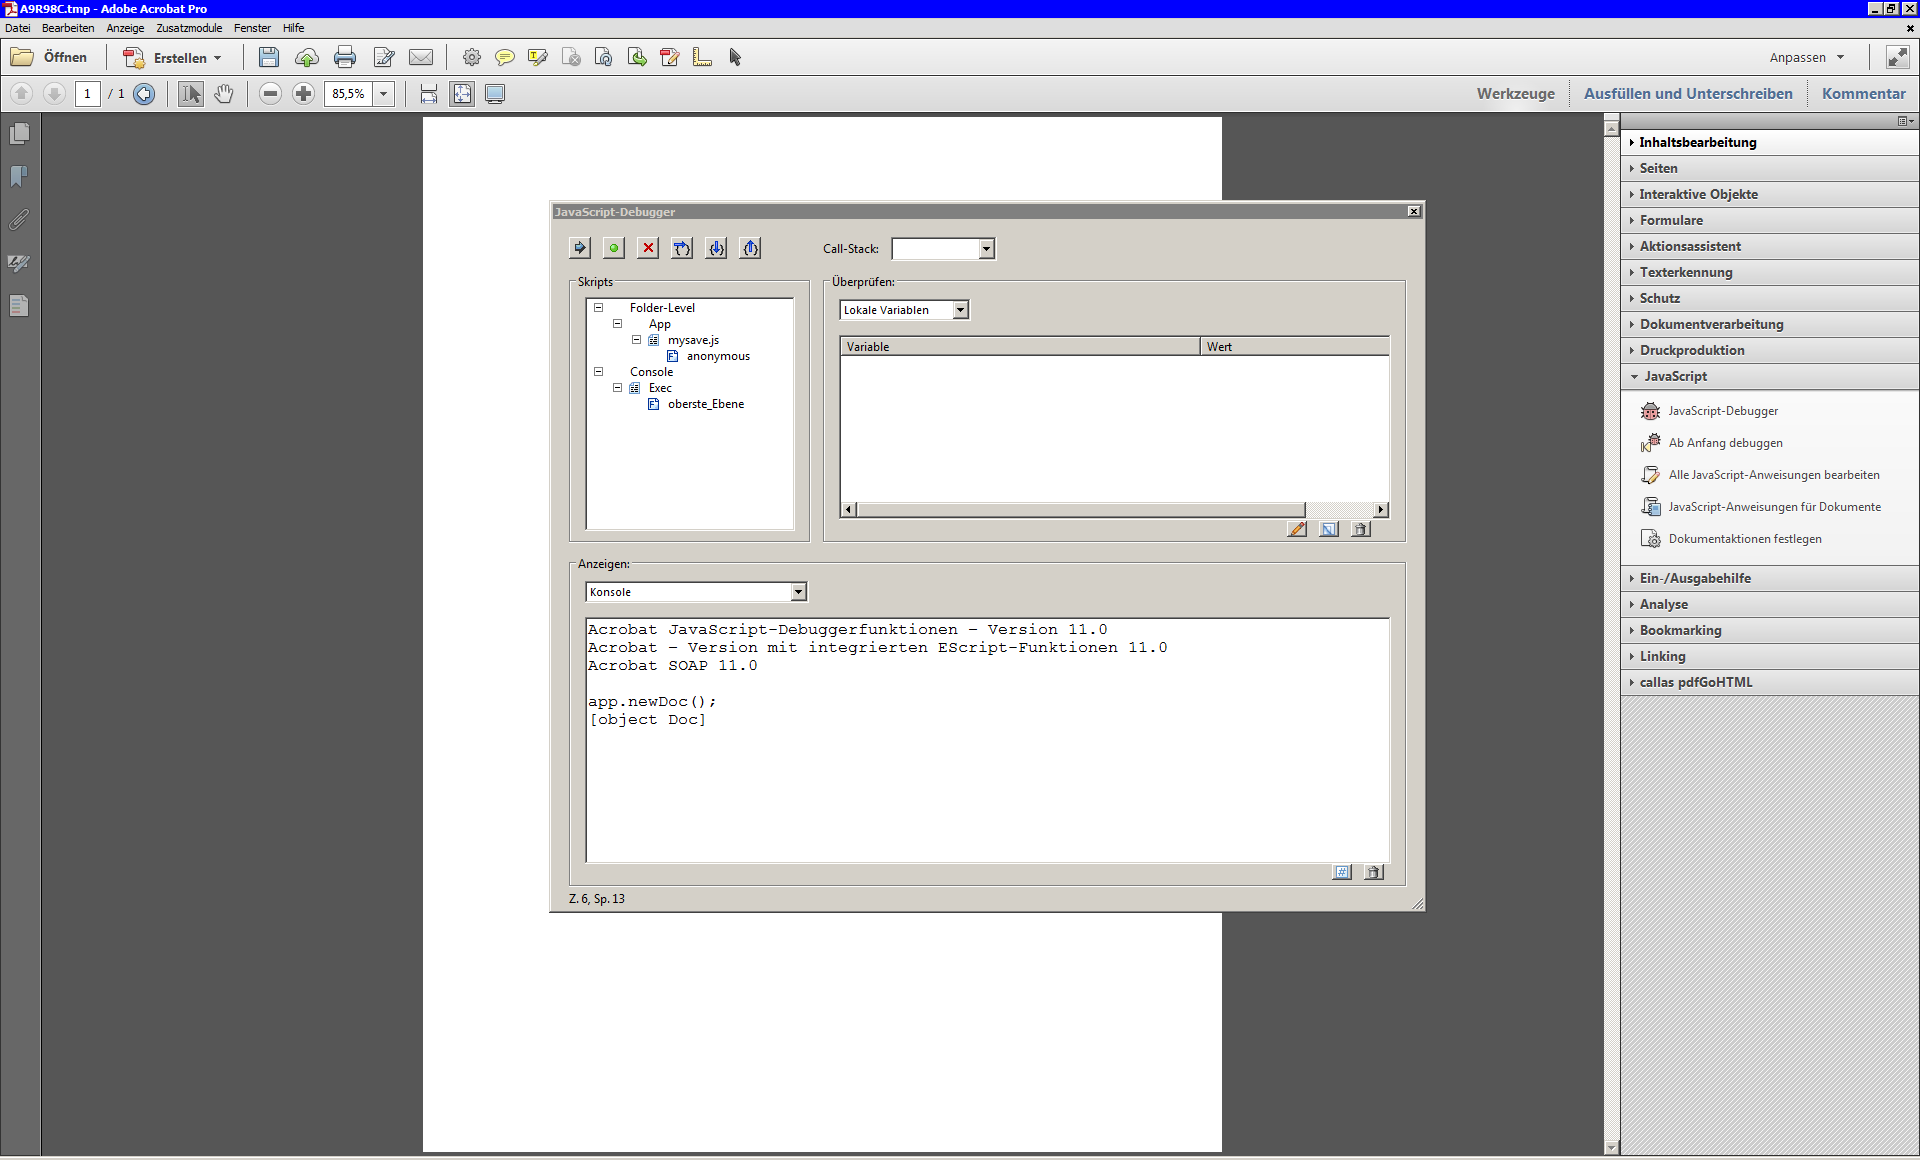This screenshot has width=1920, height=1160.
Task: Collapse the mysave.js tree node
Action: pyautogui.click(x=636, y=340)
